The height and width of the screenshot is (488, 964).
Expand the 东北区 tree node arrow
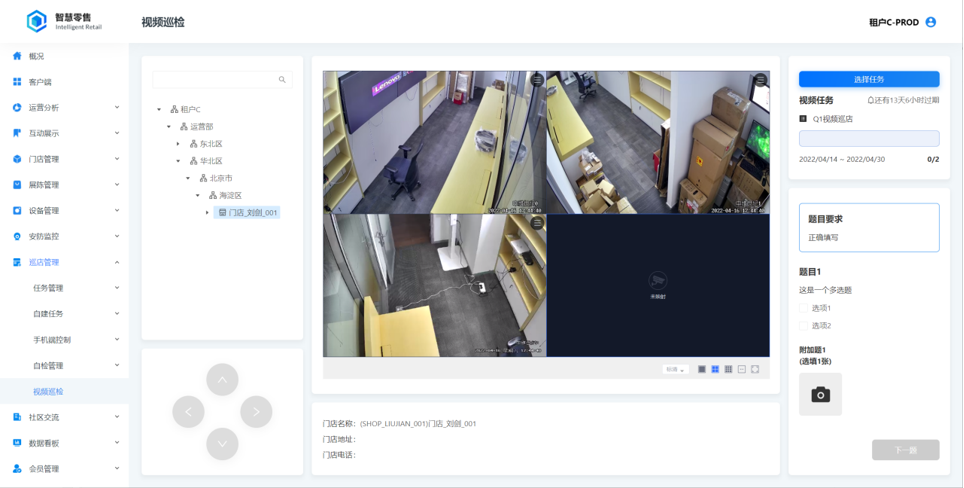(178, 144)
